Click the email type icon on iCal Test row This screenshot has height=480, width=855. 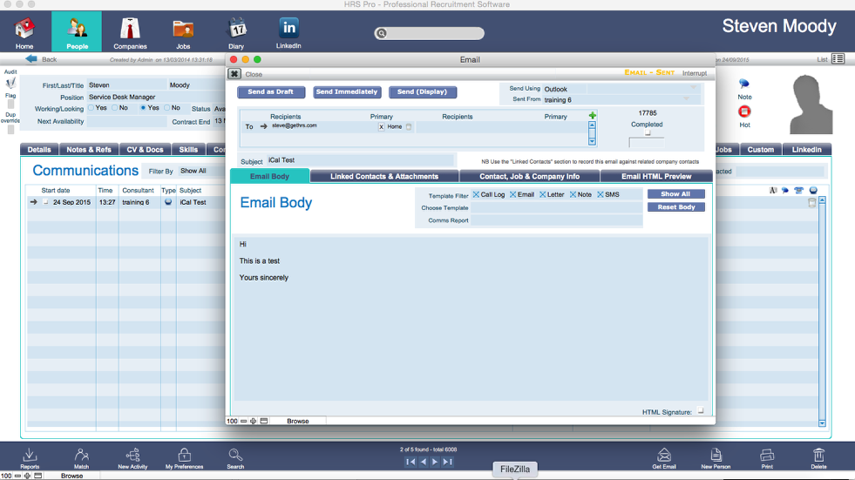tap(168, 202)
